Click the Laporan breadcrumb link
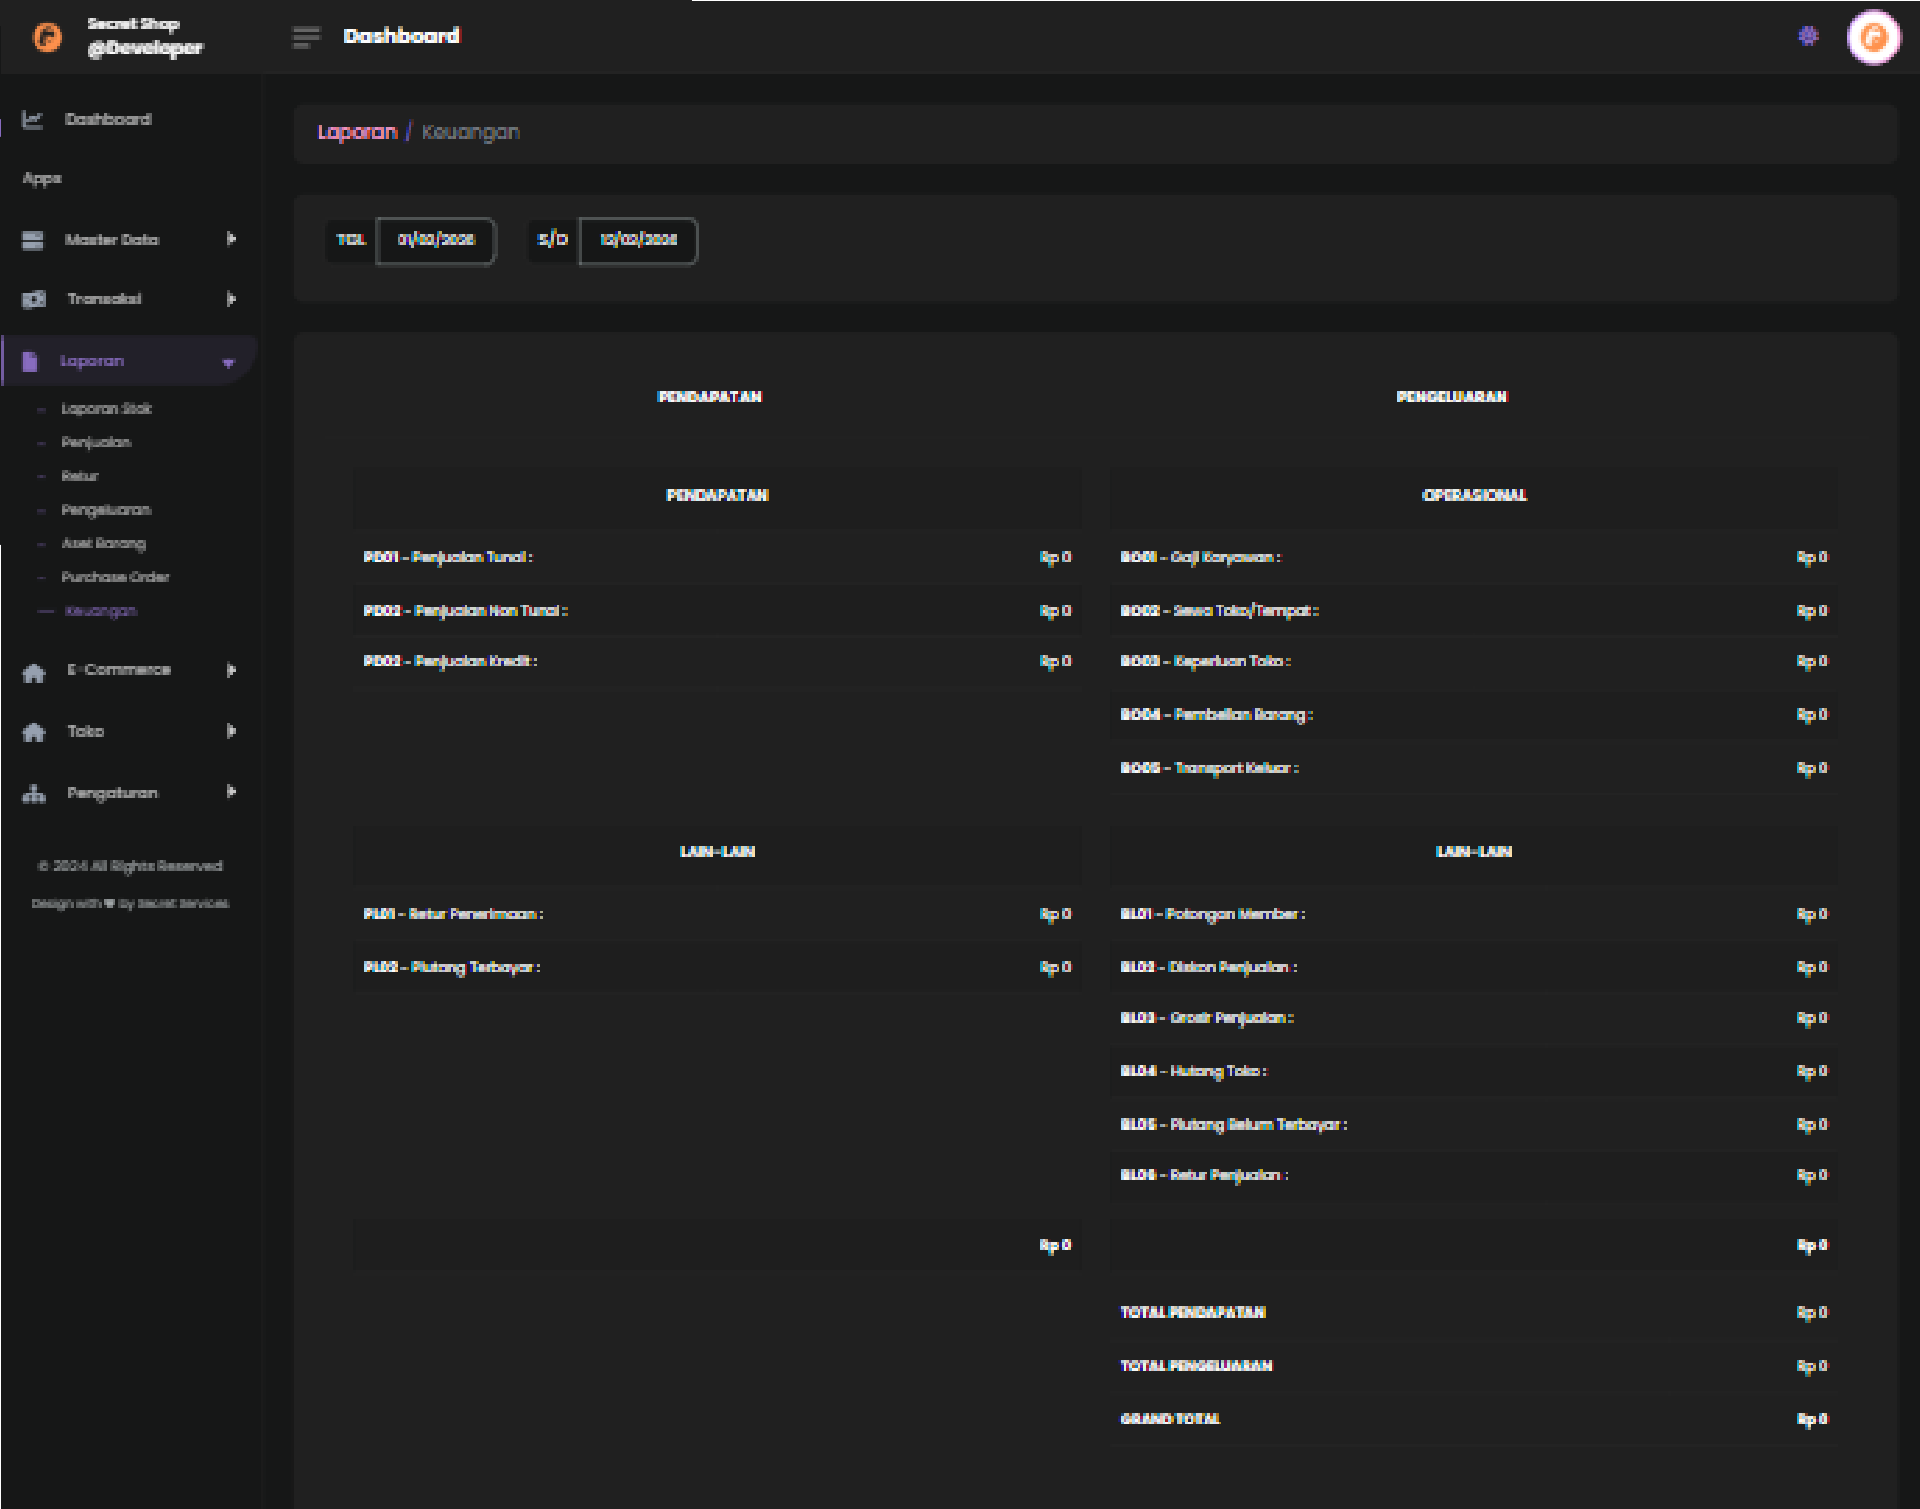 click(357, 132)
